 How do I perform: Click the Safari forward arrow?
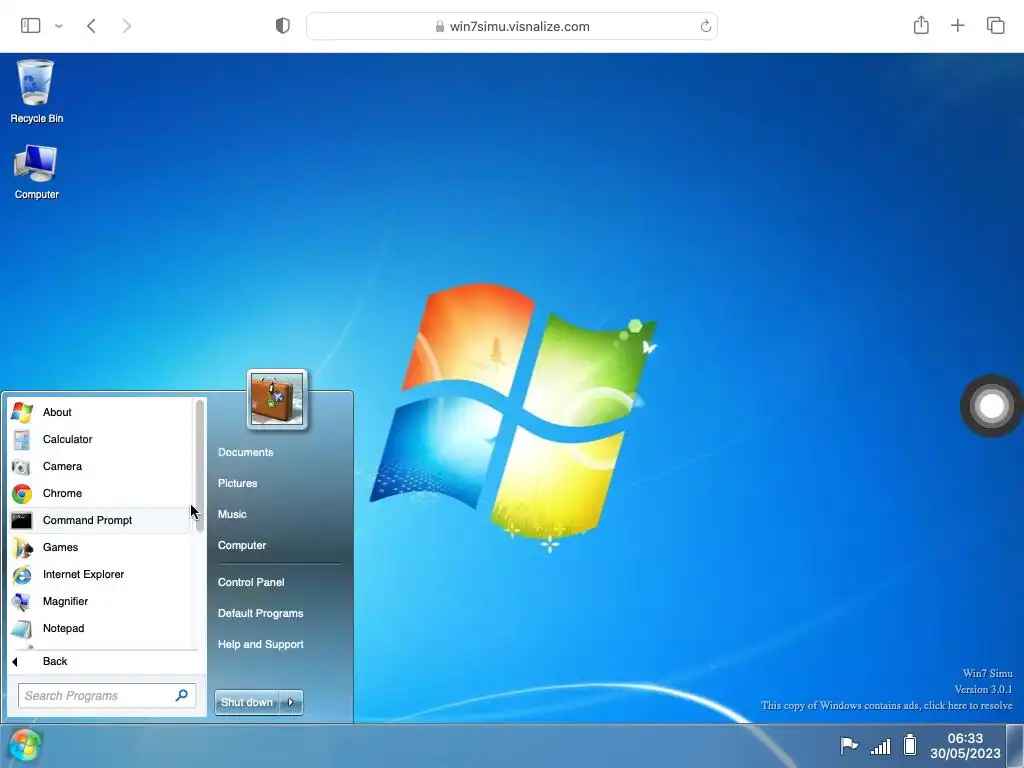127,26
